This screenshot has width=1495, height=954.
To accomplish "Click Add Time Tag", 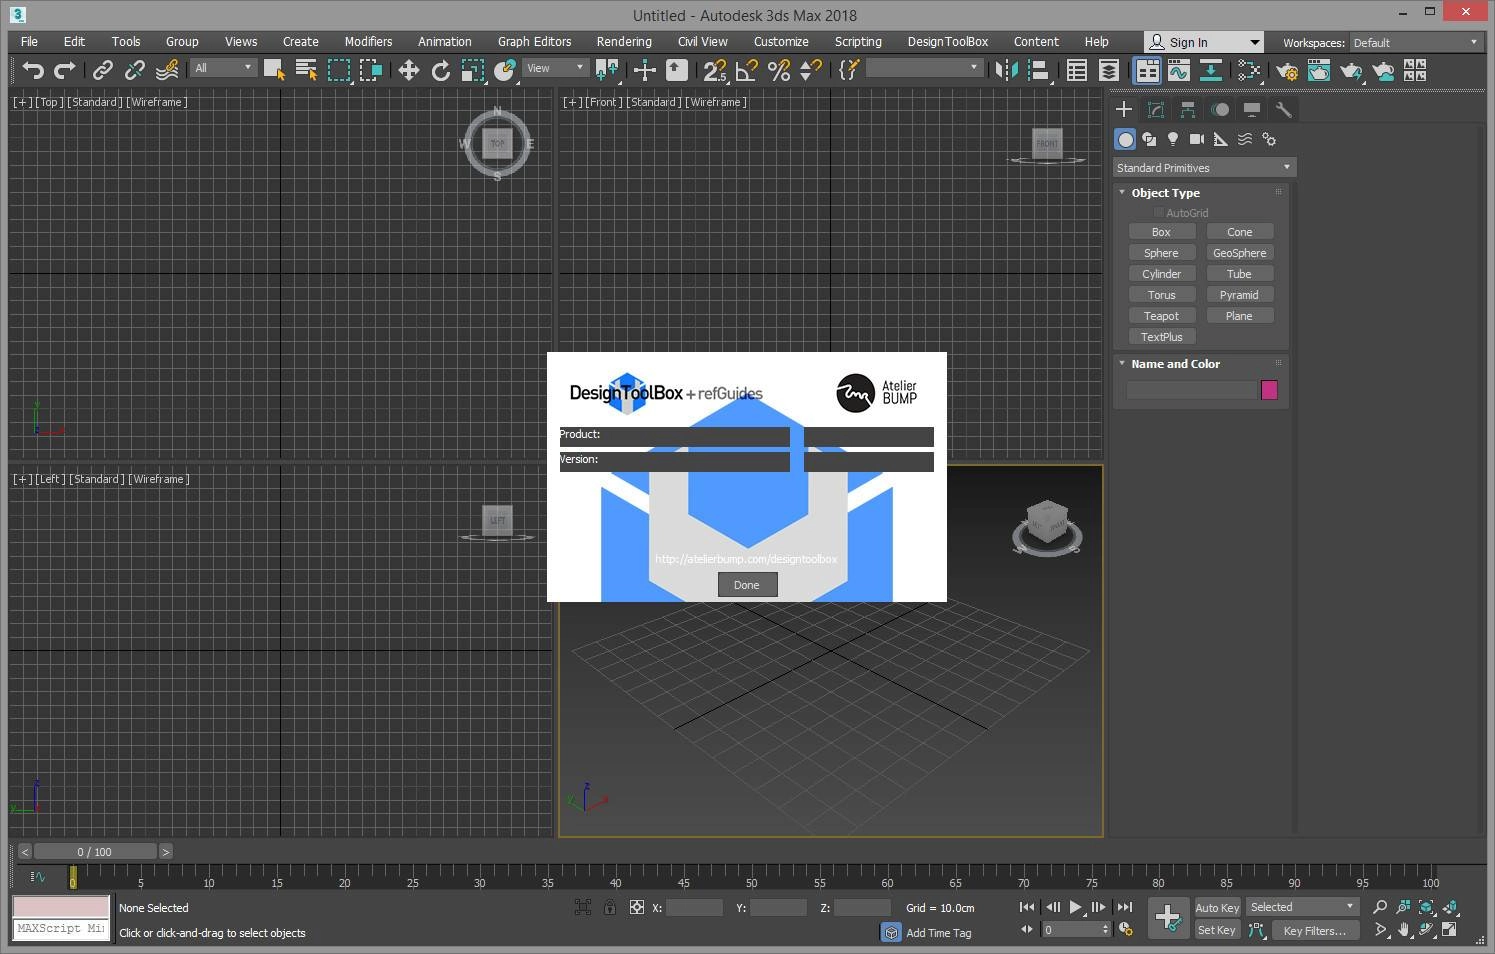I will pos(938,933).
